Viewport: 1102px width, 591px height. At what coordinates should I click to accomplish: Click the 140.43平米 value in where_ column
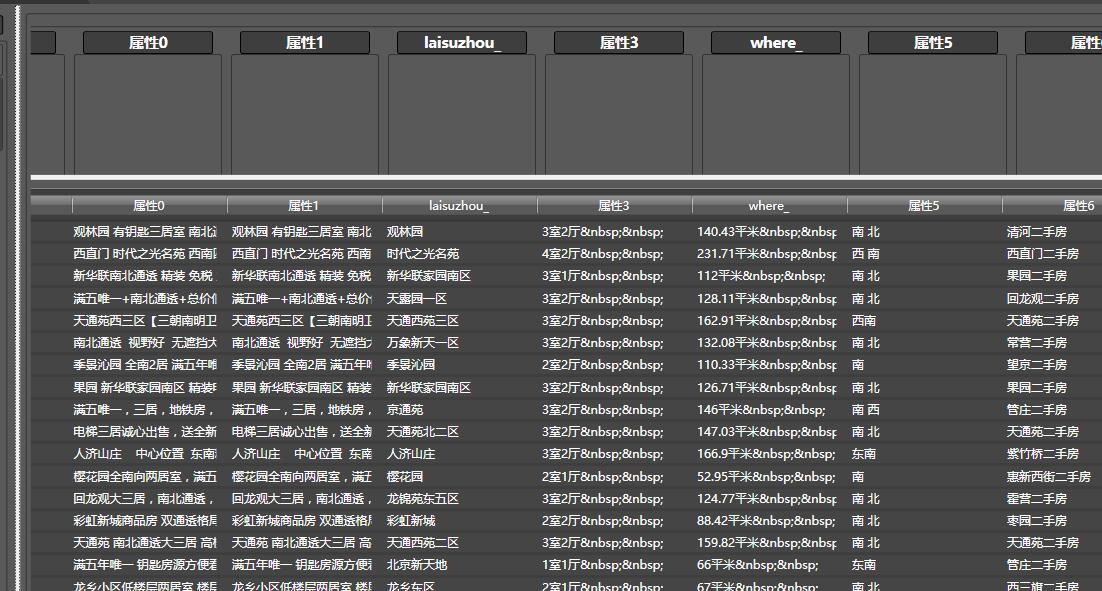[x=766, y=230]
